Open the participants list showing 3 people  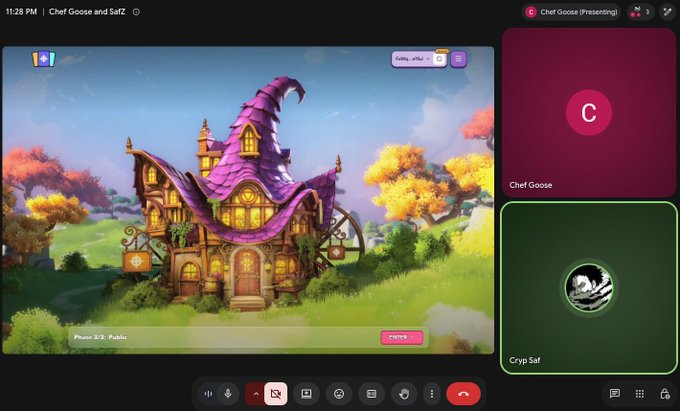point(641,12)
